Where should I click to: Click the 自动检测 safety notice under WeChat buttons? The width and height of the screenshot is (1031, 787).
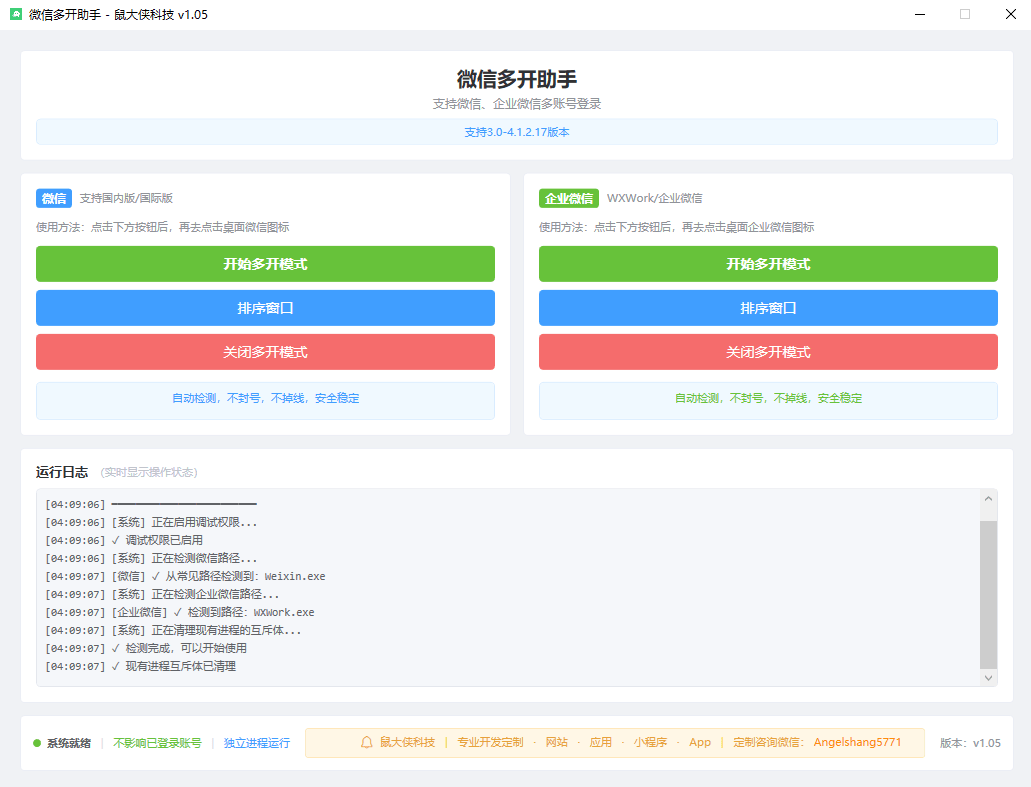[x=265, y=400]
